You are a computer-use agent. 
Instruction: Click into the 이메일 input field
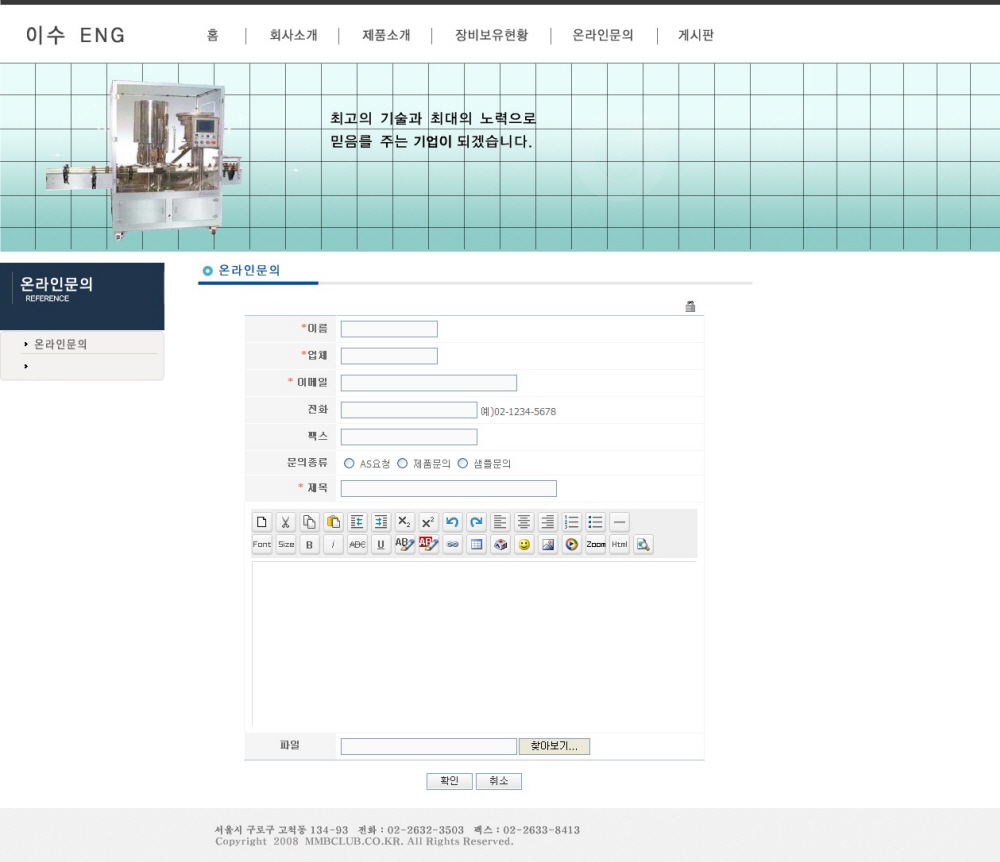[x=428, y=383]
